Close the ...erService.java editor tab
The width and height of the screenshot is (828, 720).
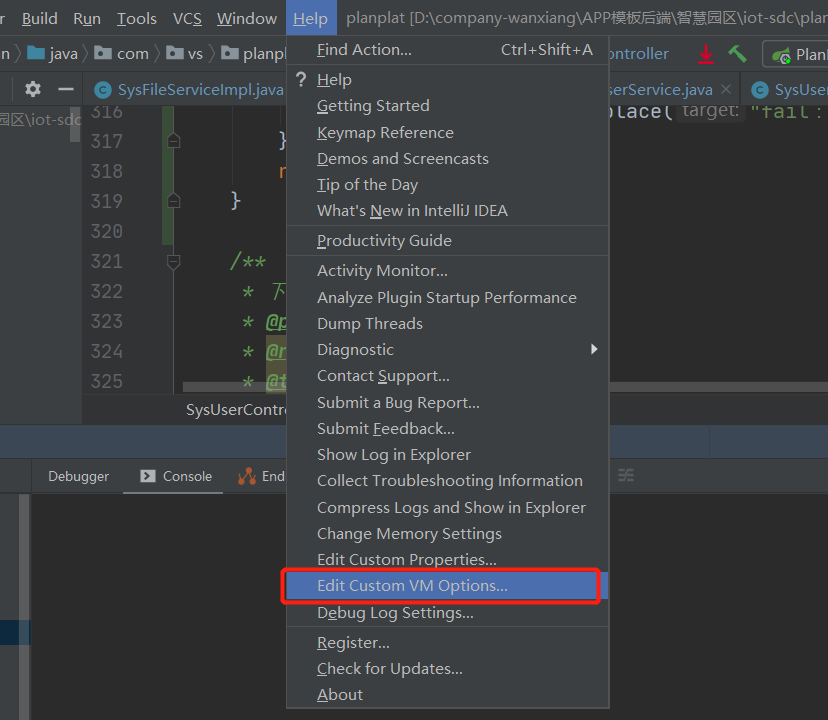726,89
